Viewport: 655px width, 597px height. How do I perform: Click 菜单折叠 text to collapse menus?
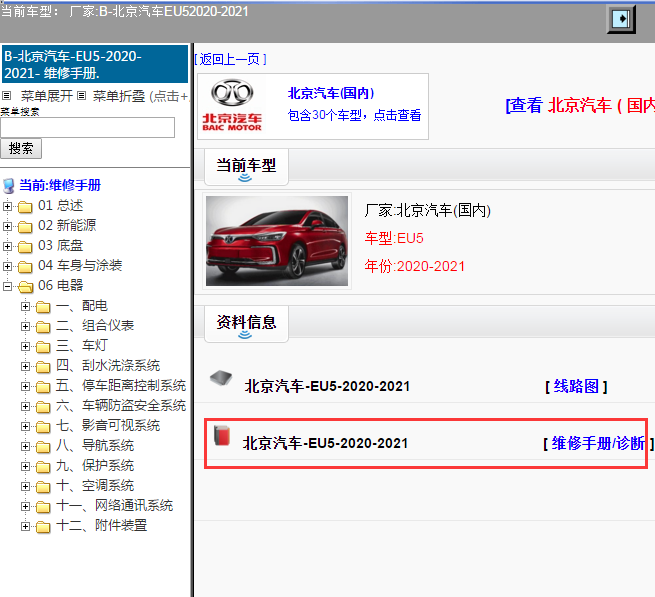119,96
